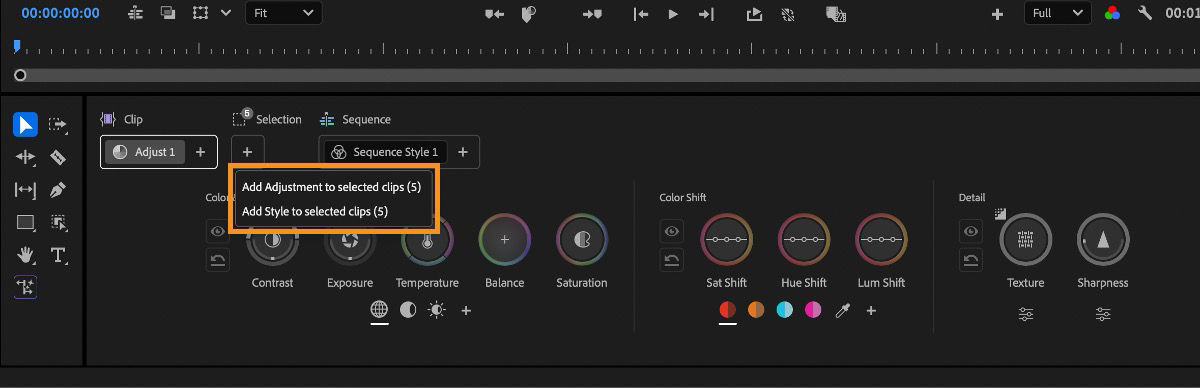
Task: Select the orange Color Shift swatch
Action: [757, 310]
